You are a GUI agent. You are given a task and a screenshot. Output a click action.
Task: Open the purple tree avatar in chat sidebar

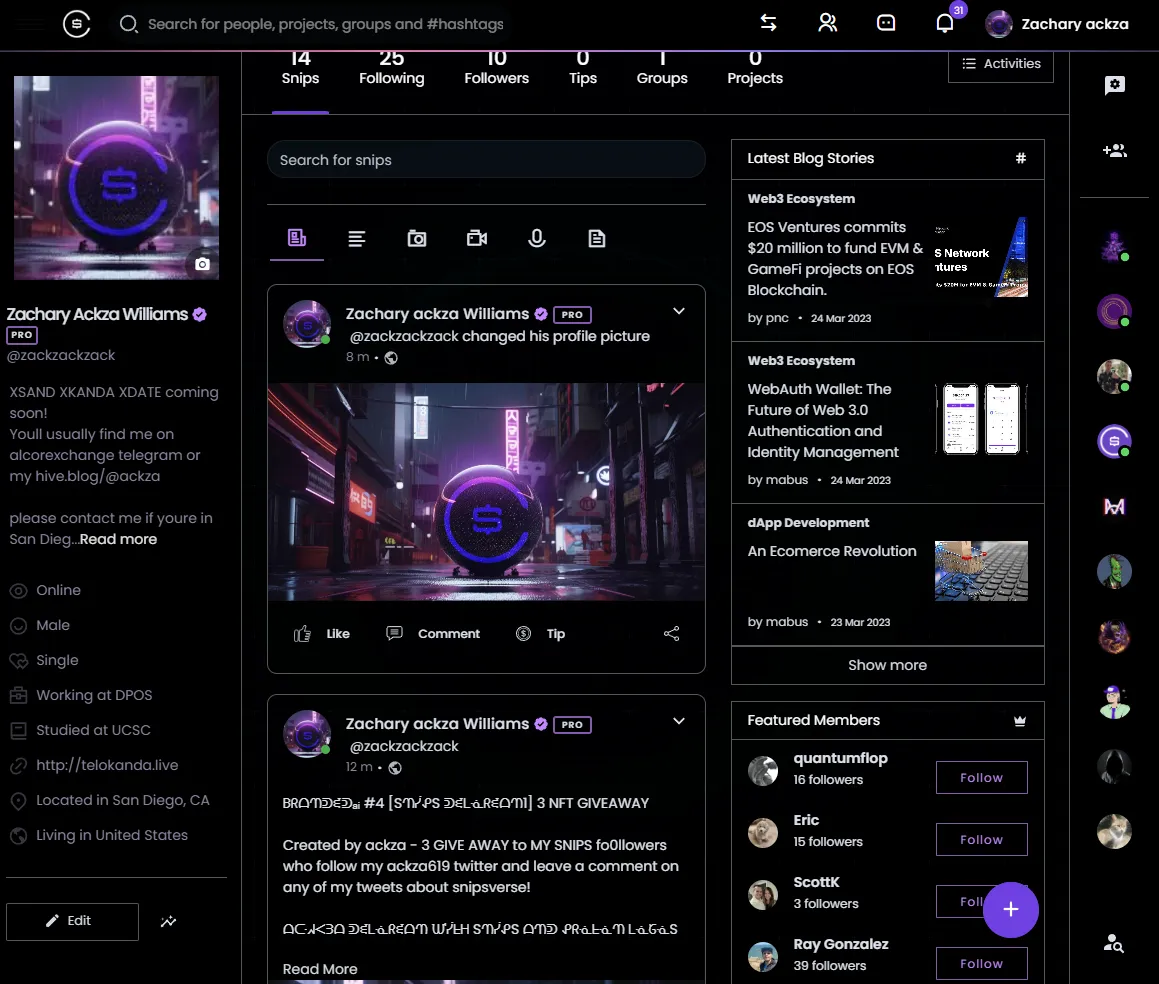[1114, 246]
